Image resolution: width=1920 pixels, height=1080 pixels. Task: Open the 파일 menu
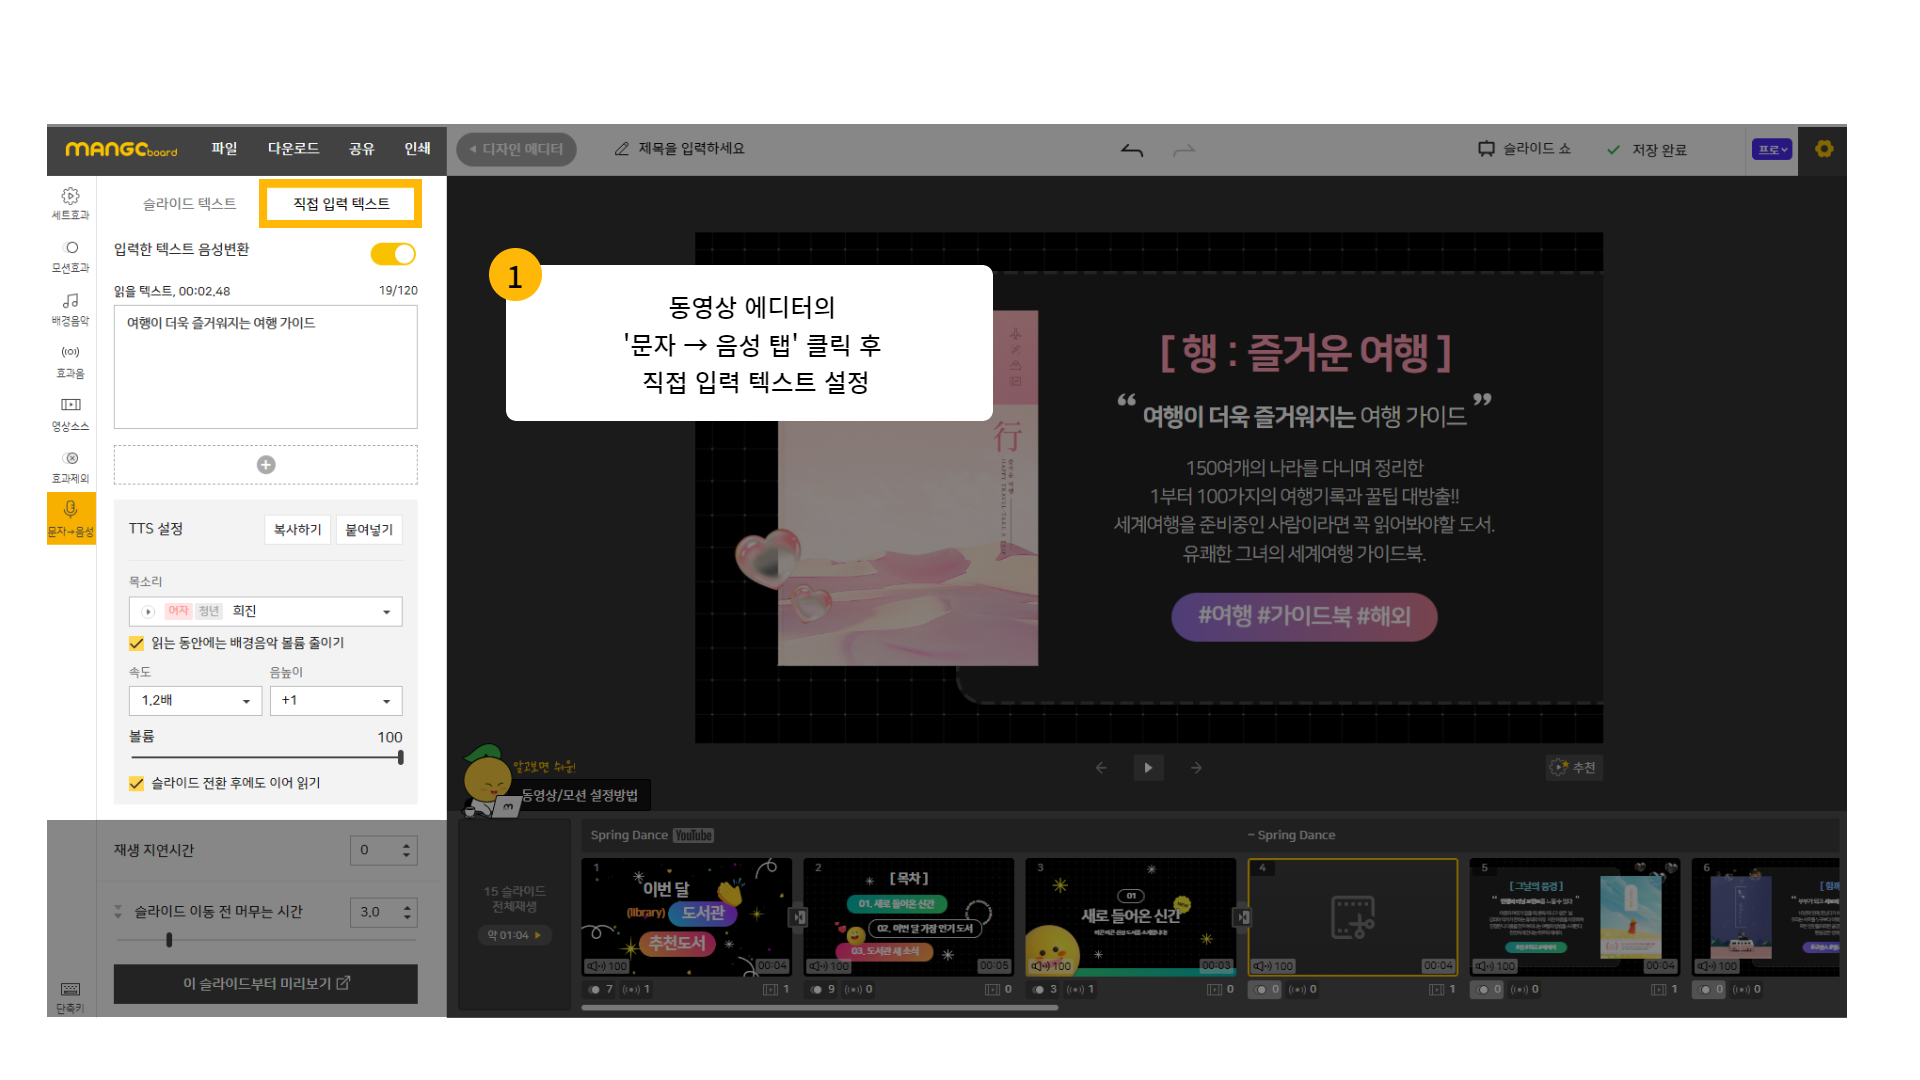click(x=224, y=149)
